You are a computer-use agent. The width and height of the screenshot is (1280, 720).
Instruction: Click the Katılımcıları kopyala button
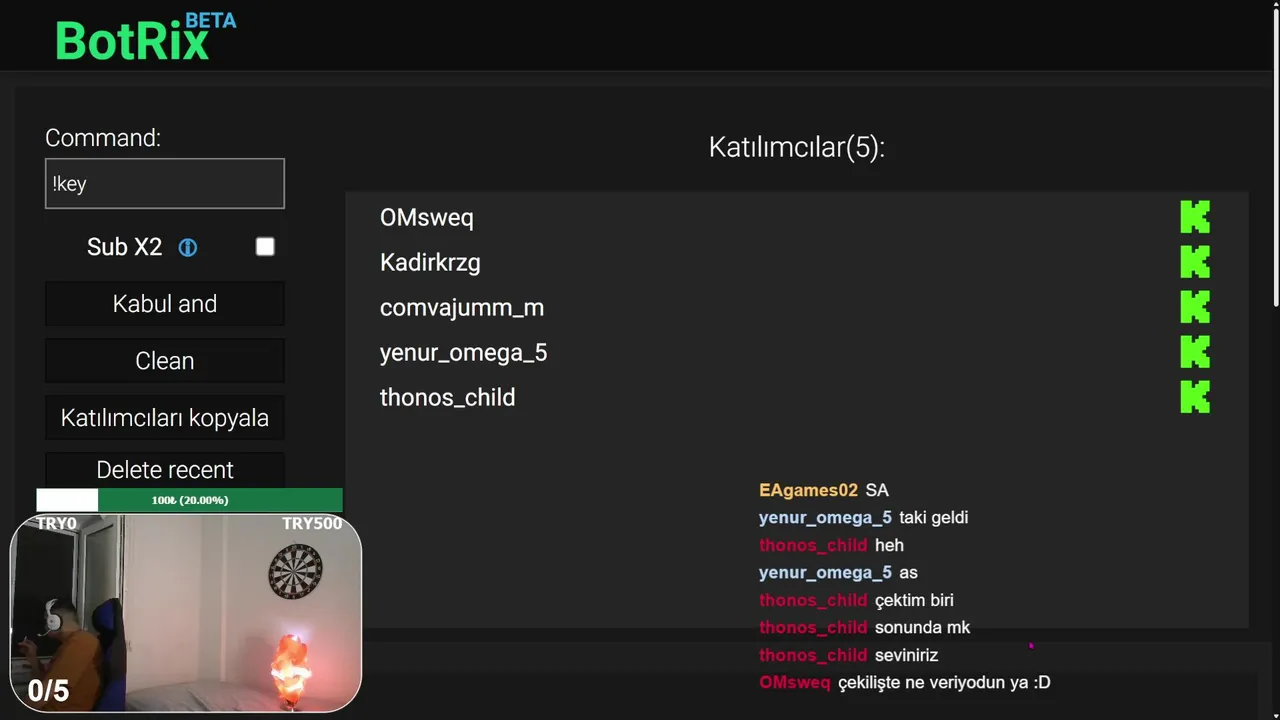tap(165, 418)
